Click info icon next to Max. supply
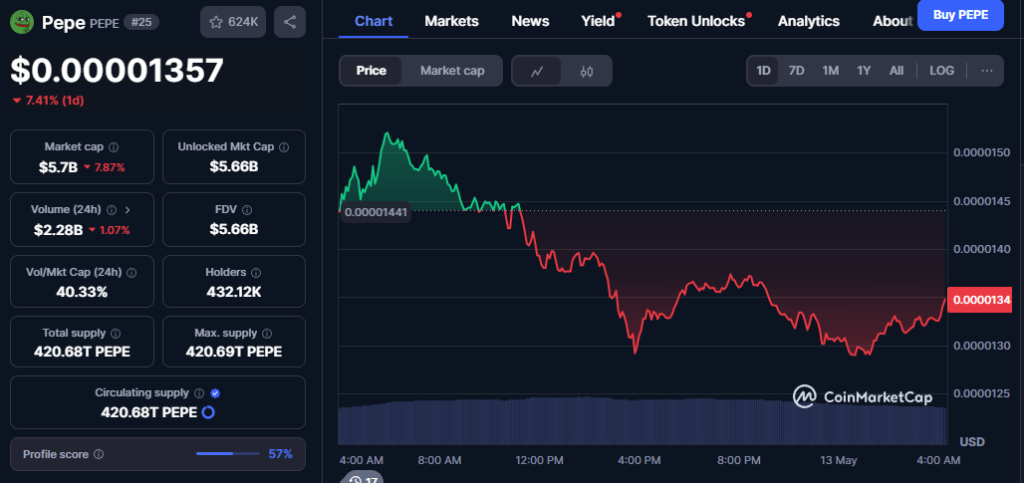This screenshot has width=1024, height=483. 267,334
